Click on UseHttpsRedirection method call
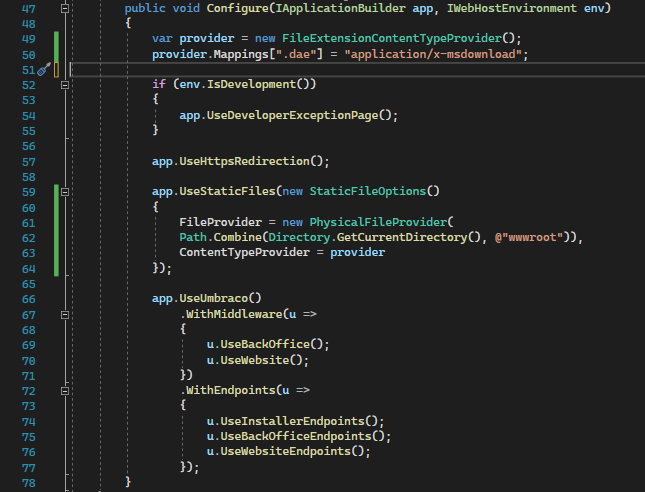Viewport: 645px width, 492px height. point(244,161)
